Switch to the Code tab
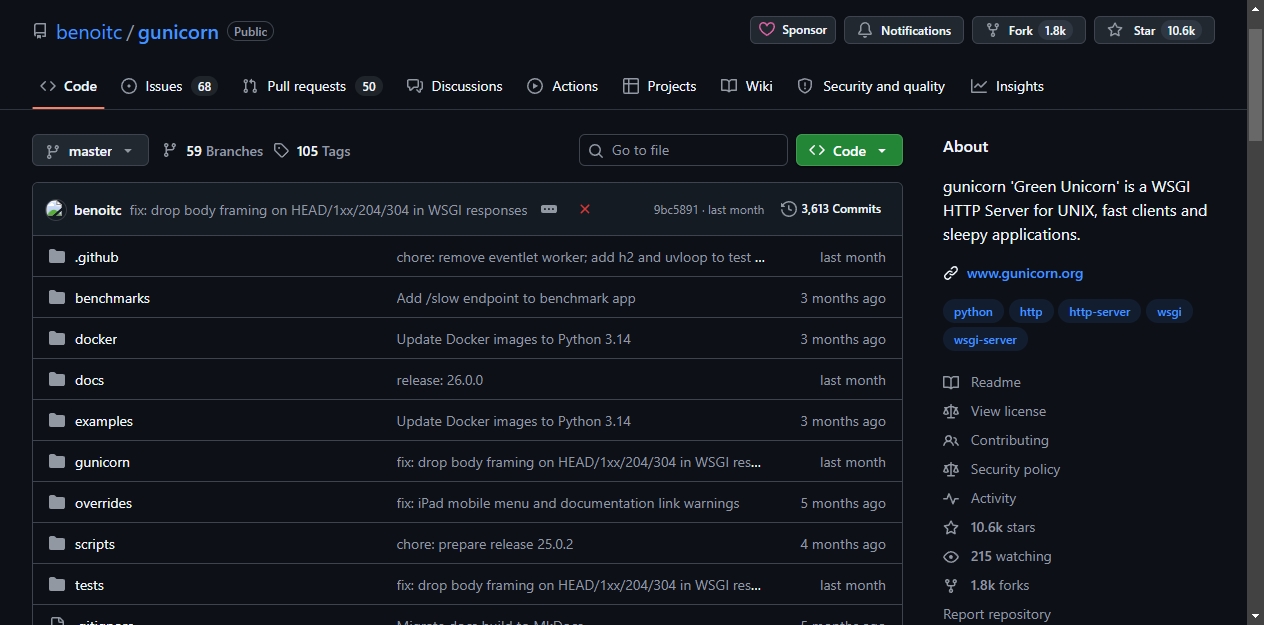1264x625 pixels. (x=68, y=86)
